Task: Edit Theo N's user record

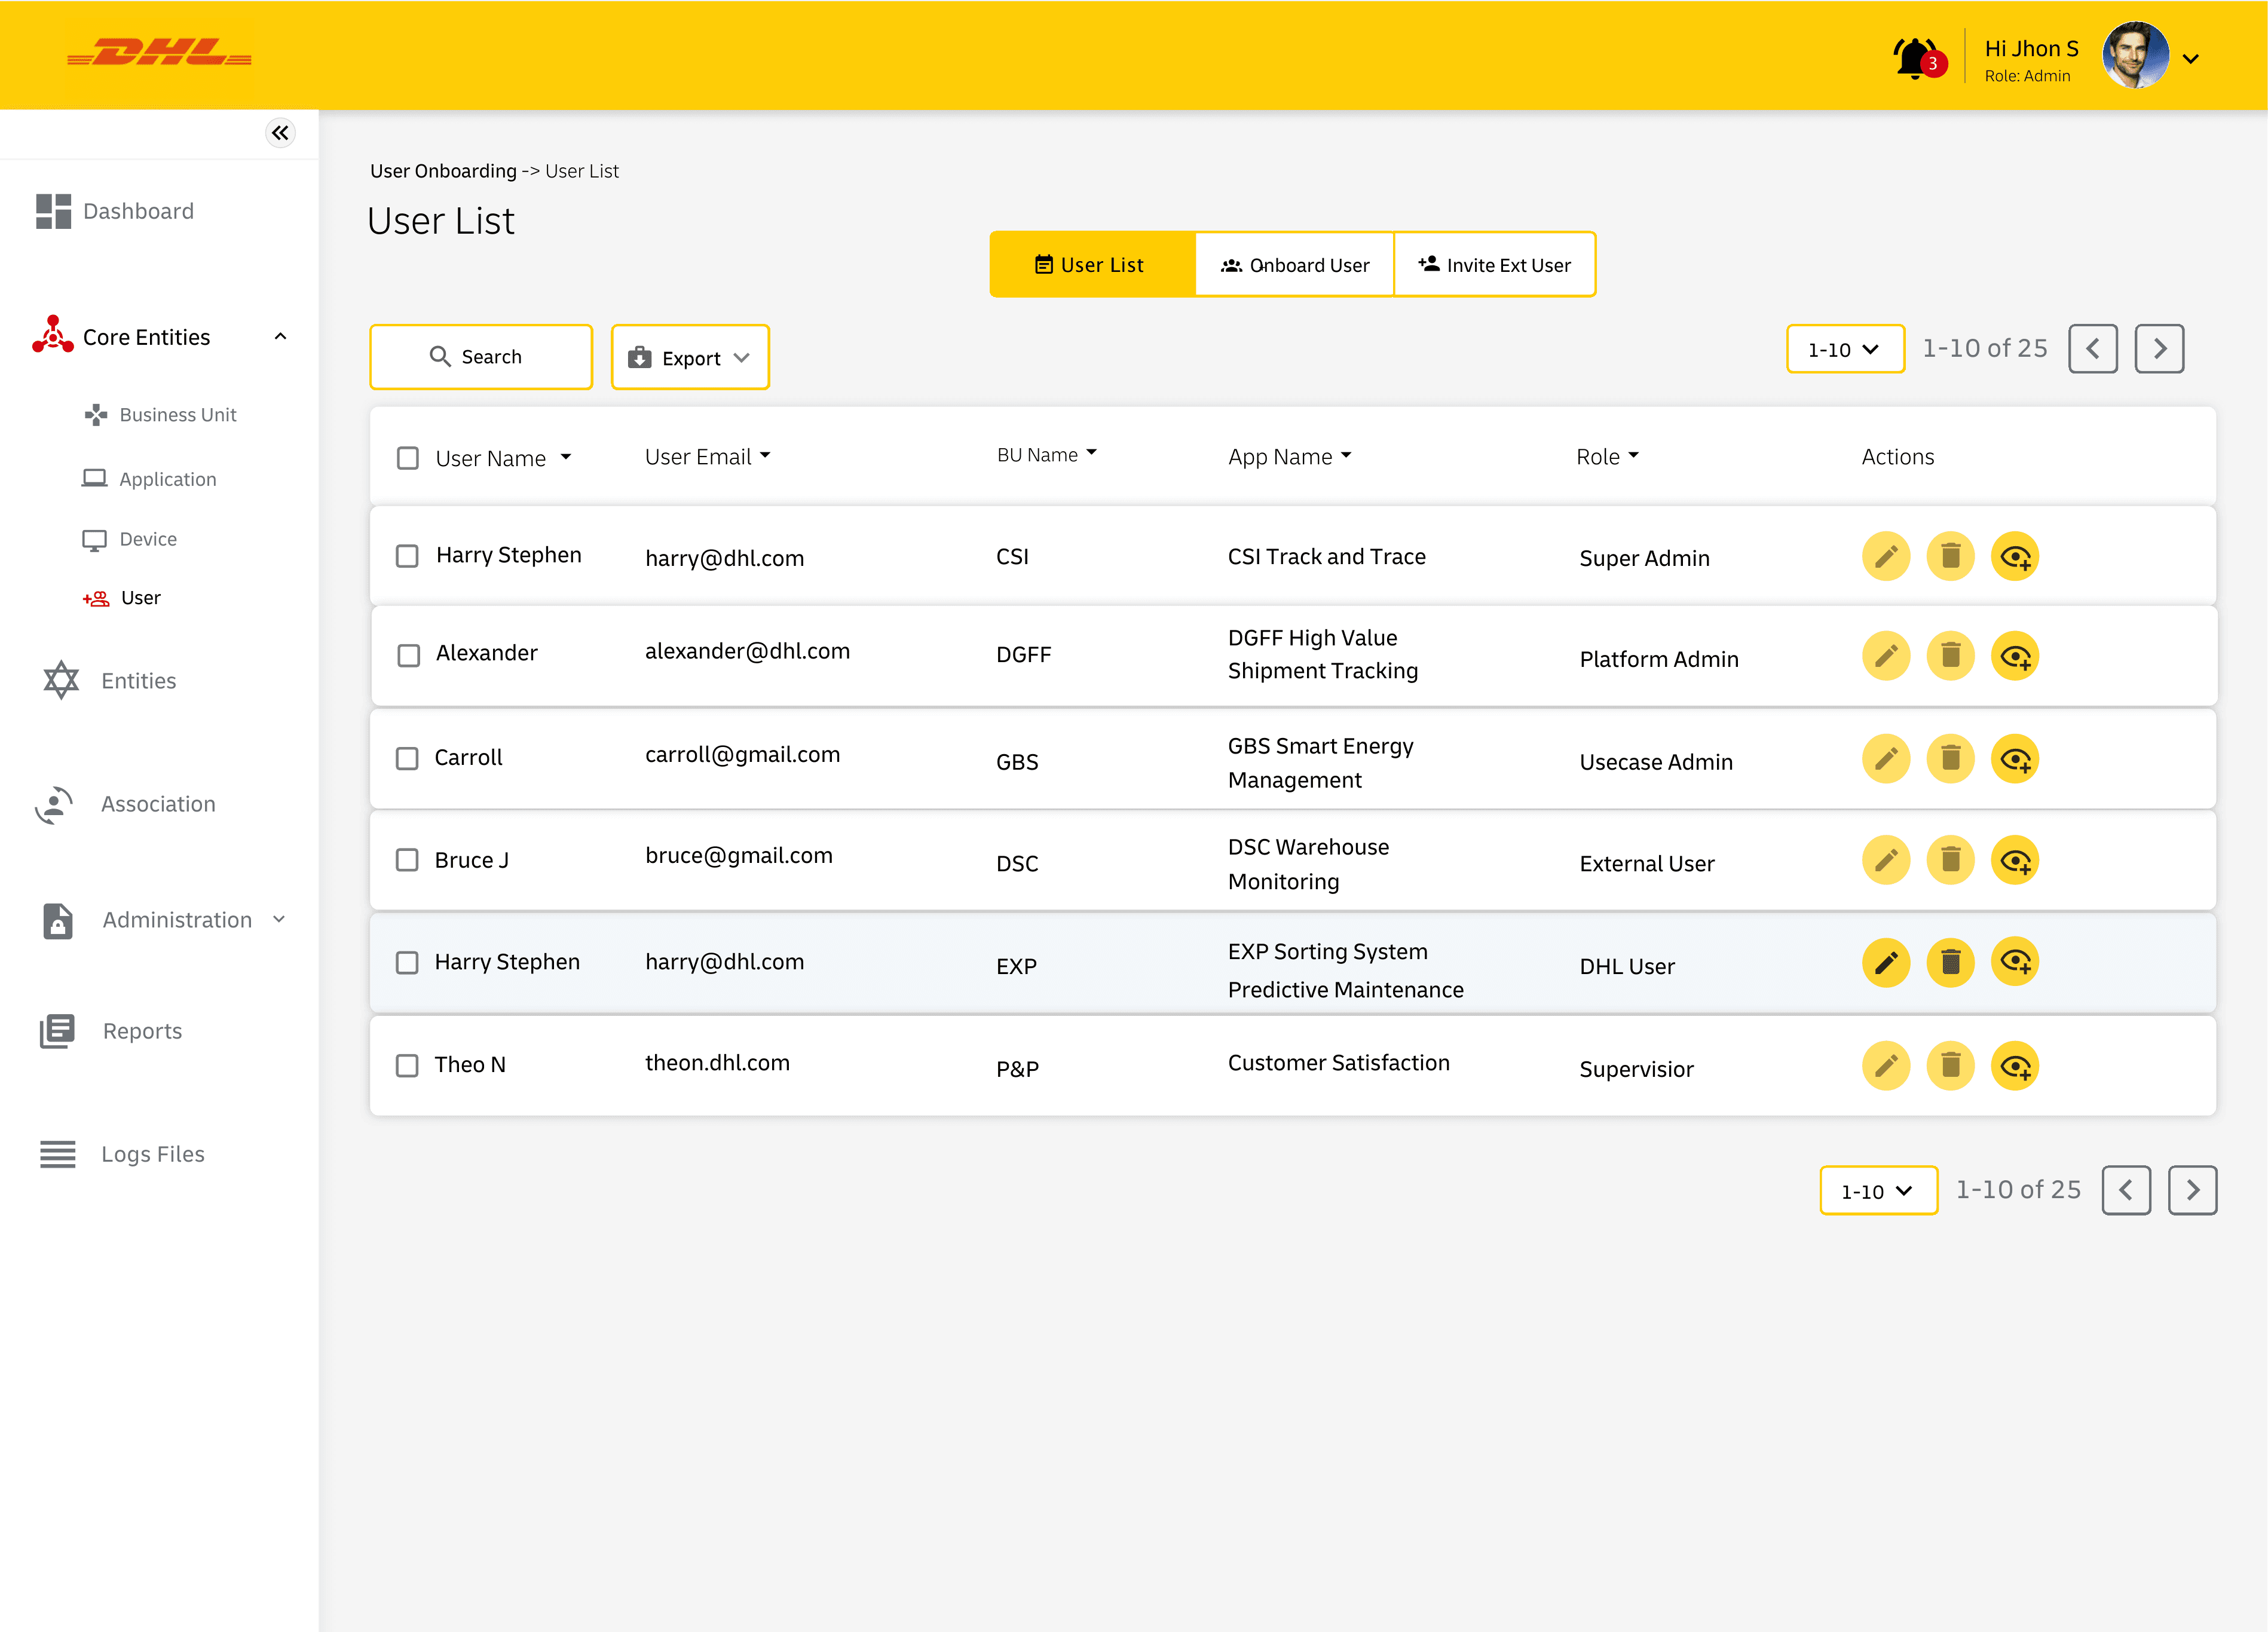Action: coord(1886,1066)
